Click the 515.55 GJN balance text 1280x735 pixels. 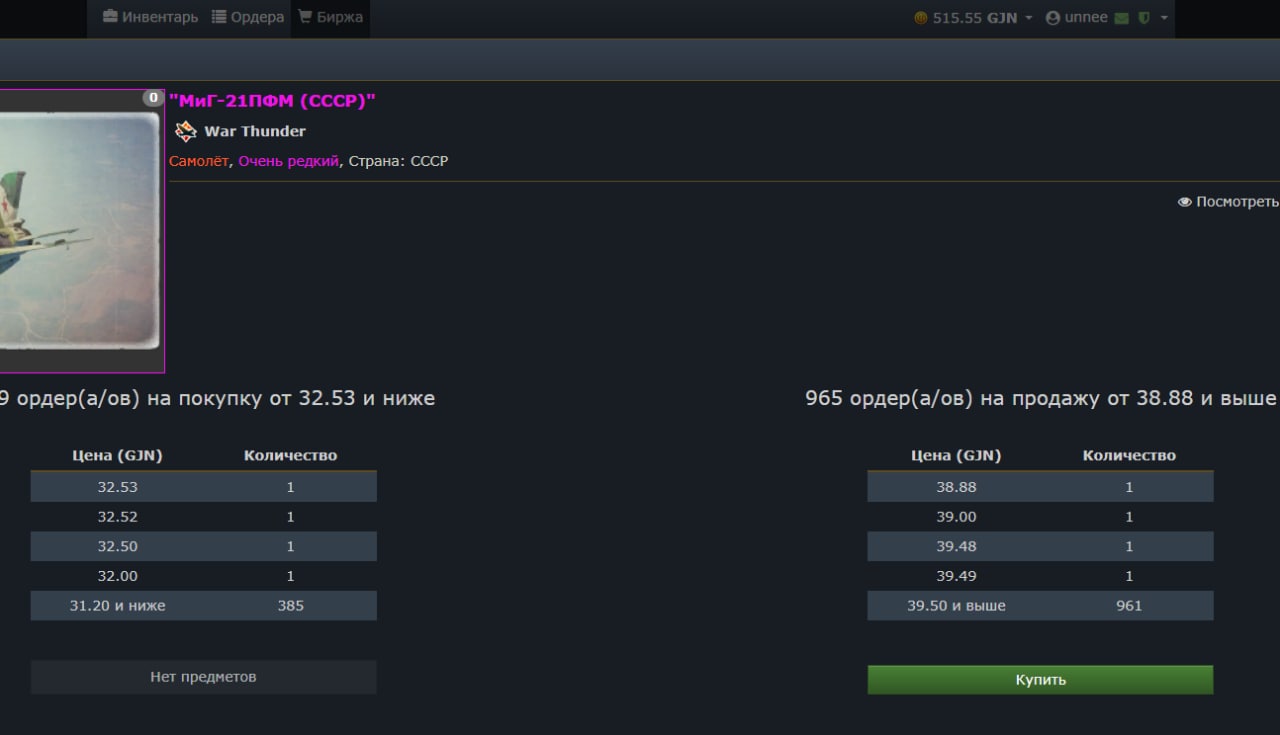pyautogui.click(x=975, y=18)
